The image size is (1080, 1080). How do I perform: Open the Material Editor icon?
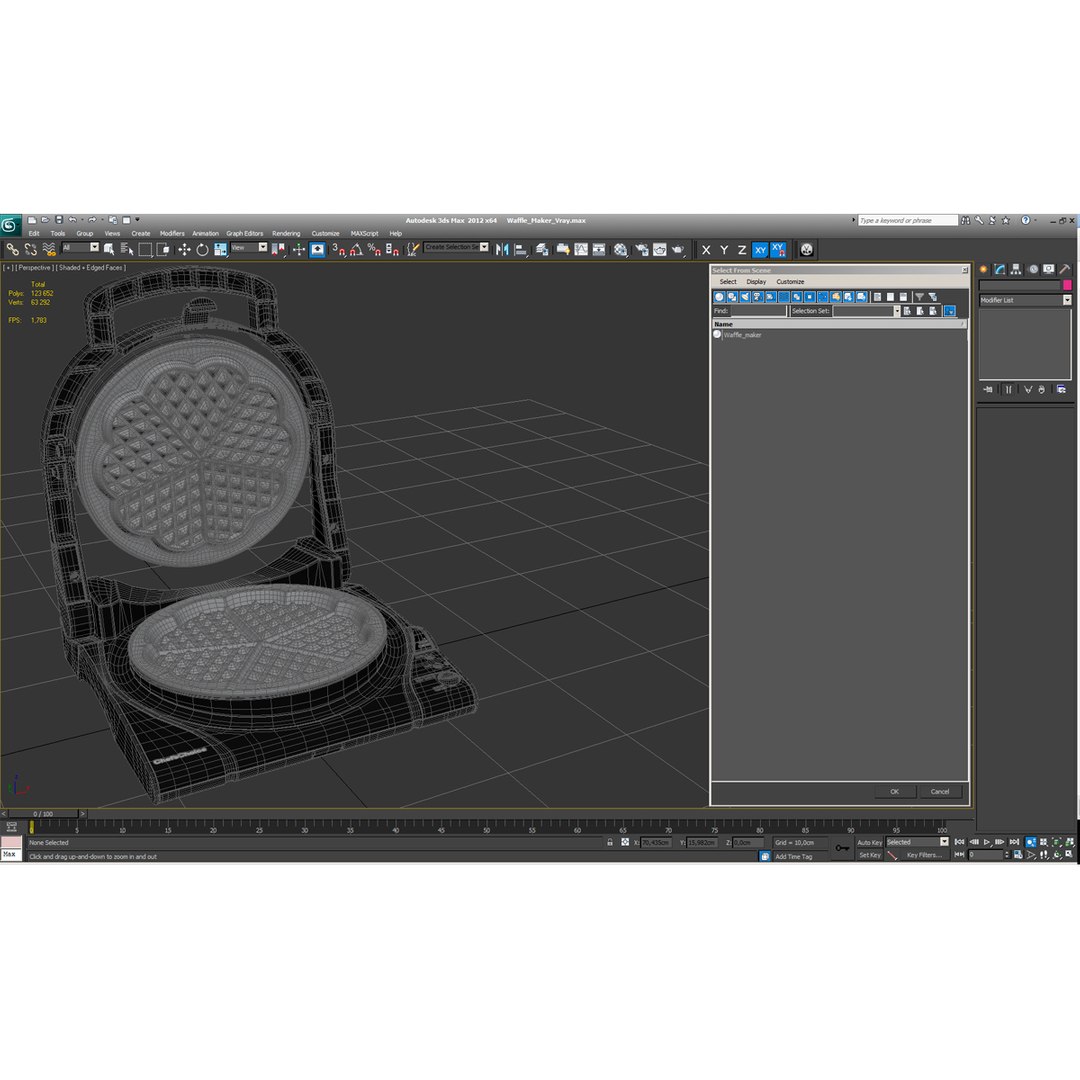[621, 249]
